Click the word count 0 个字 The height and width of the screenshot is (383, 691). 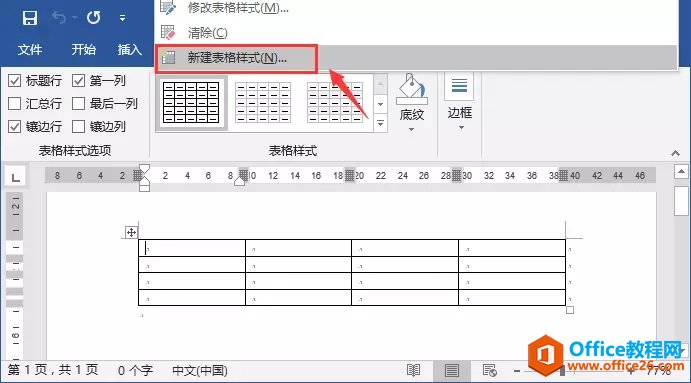(x=135, y=370)
